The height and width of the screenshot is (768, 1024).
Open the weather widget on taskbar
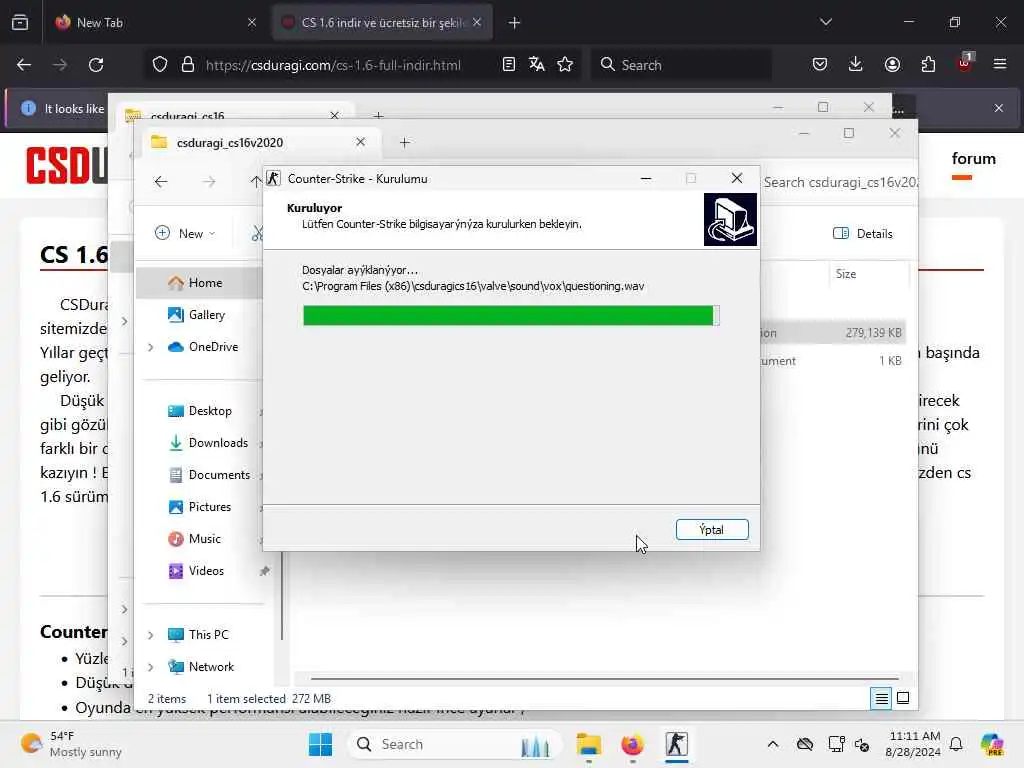(71, 744)
